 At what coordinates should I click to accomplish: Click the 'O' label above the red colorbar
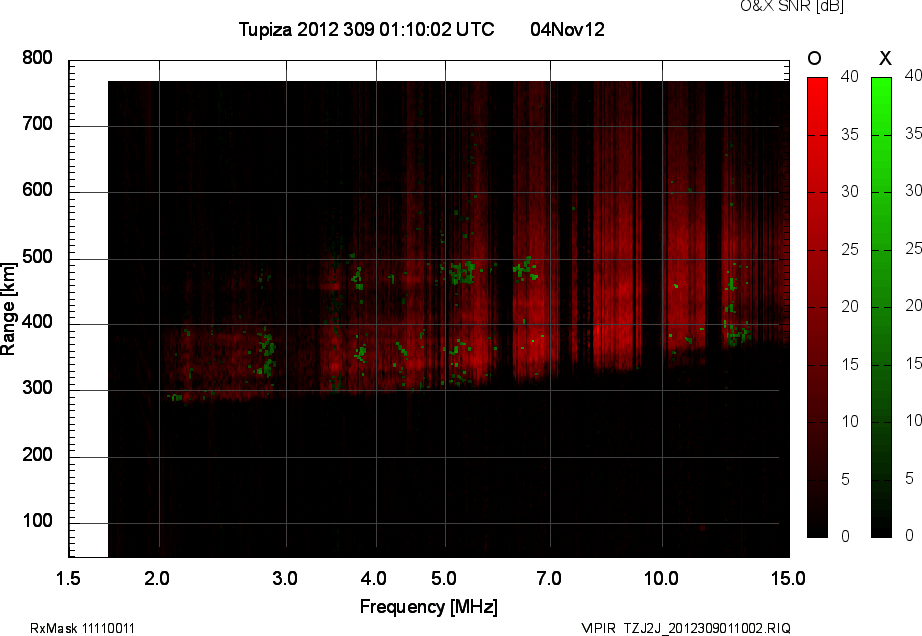coord(814,58)
